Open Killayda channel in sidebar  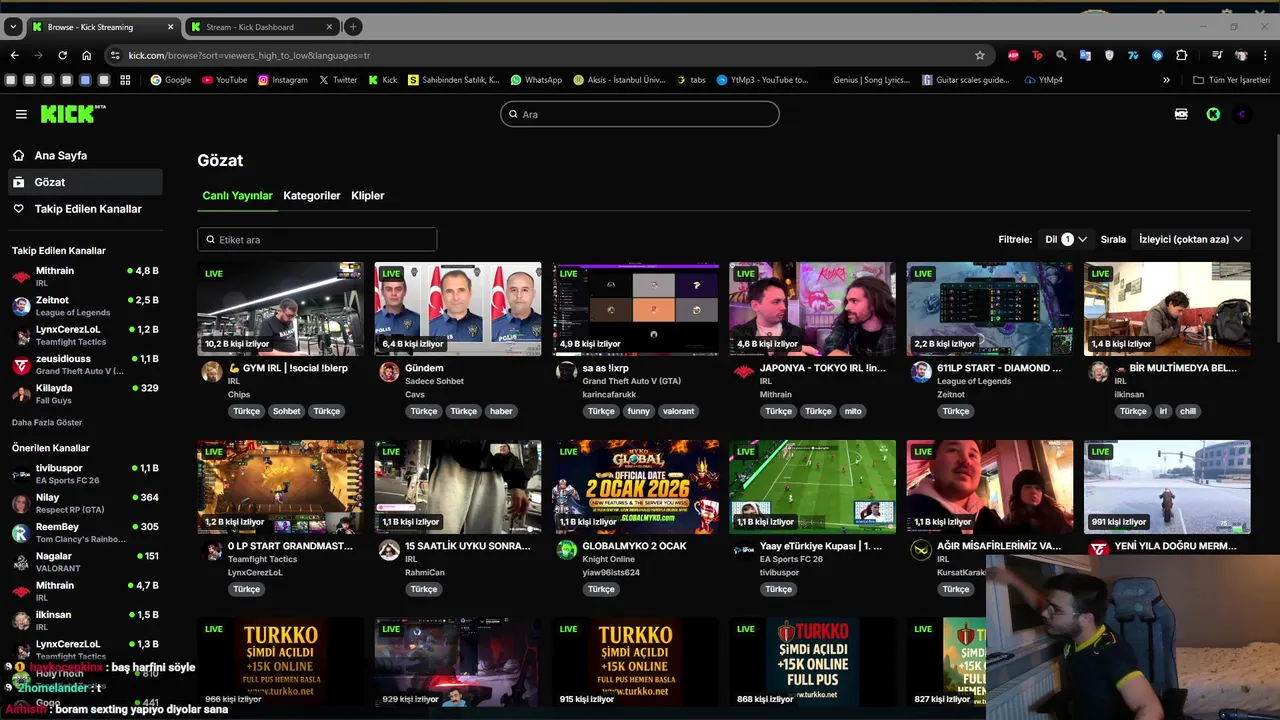[x=85, y=393]
